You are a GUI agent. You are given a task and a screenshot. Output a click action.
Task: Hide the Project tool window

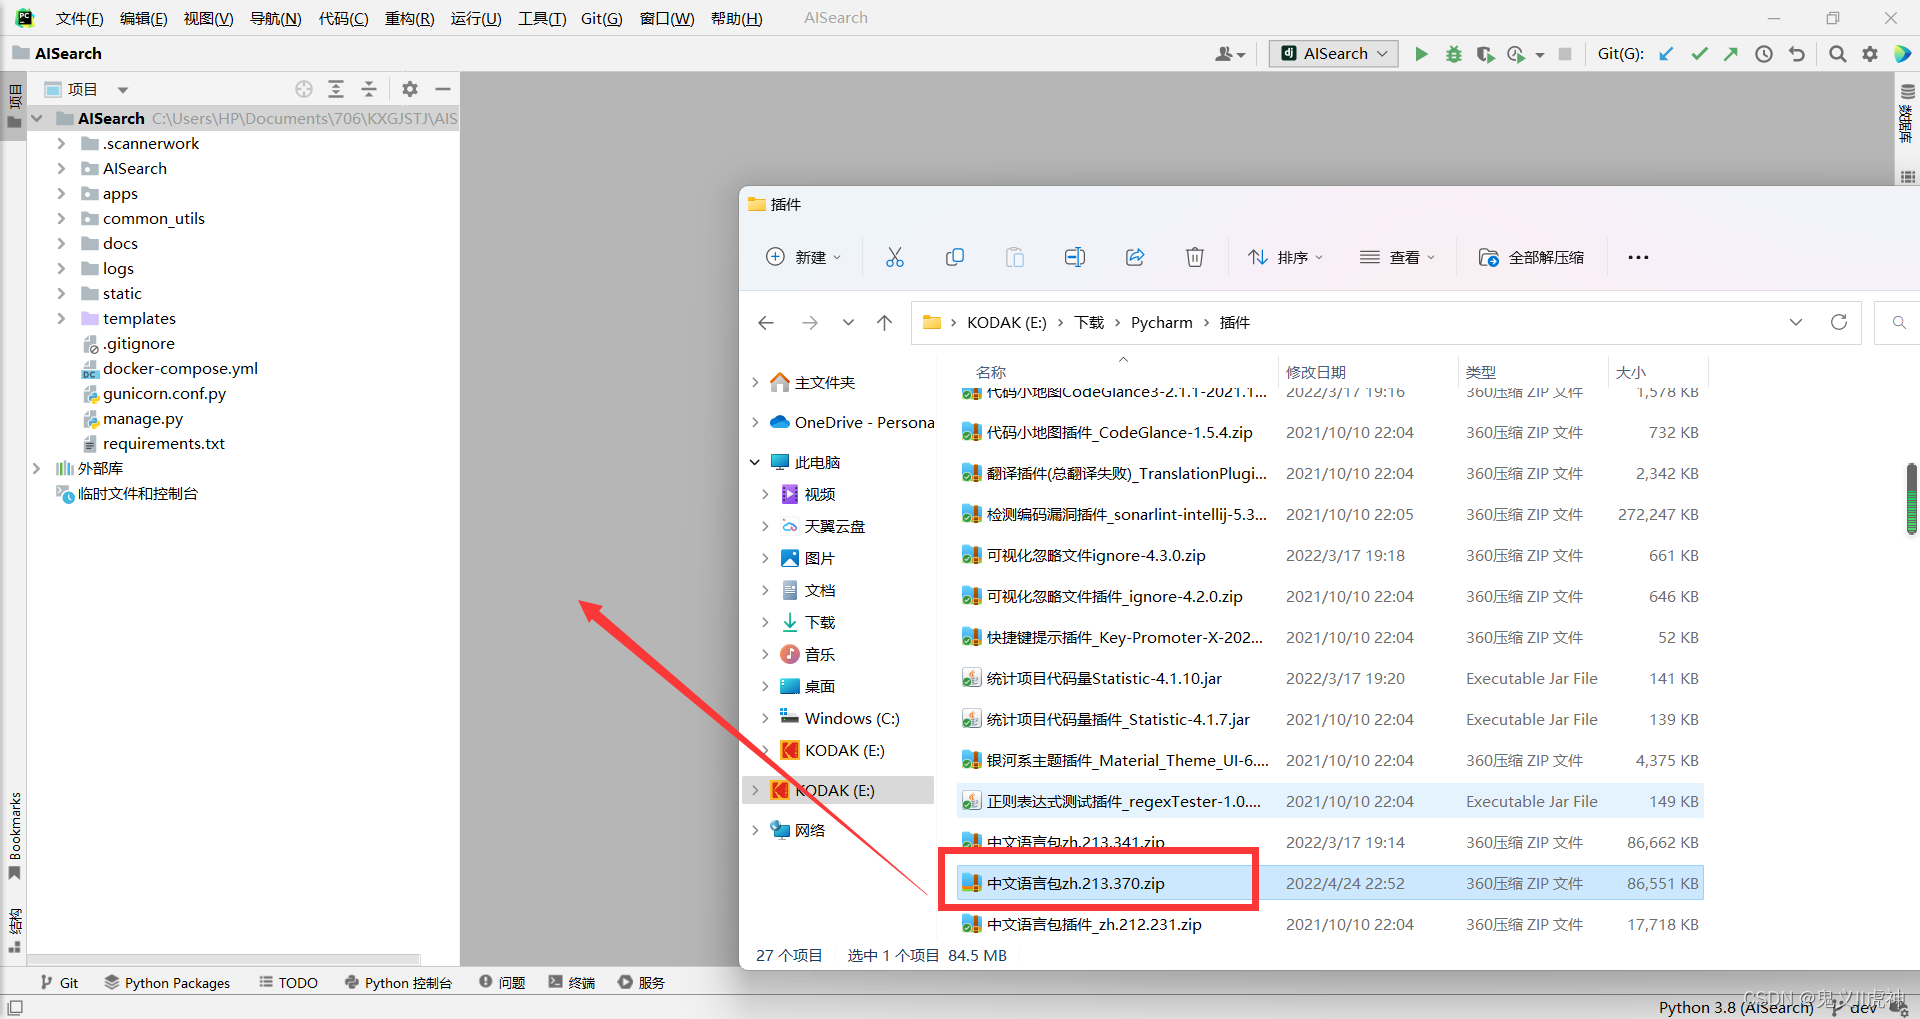tap(443, 89)
